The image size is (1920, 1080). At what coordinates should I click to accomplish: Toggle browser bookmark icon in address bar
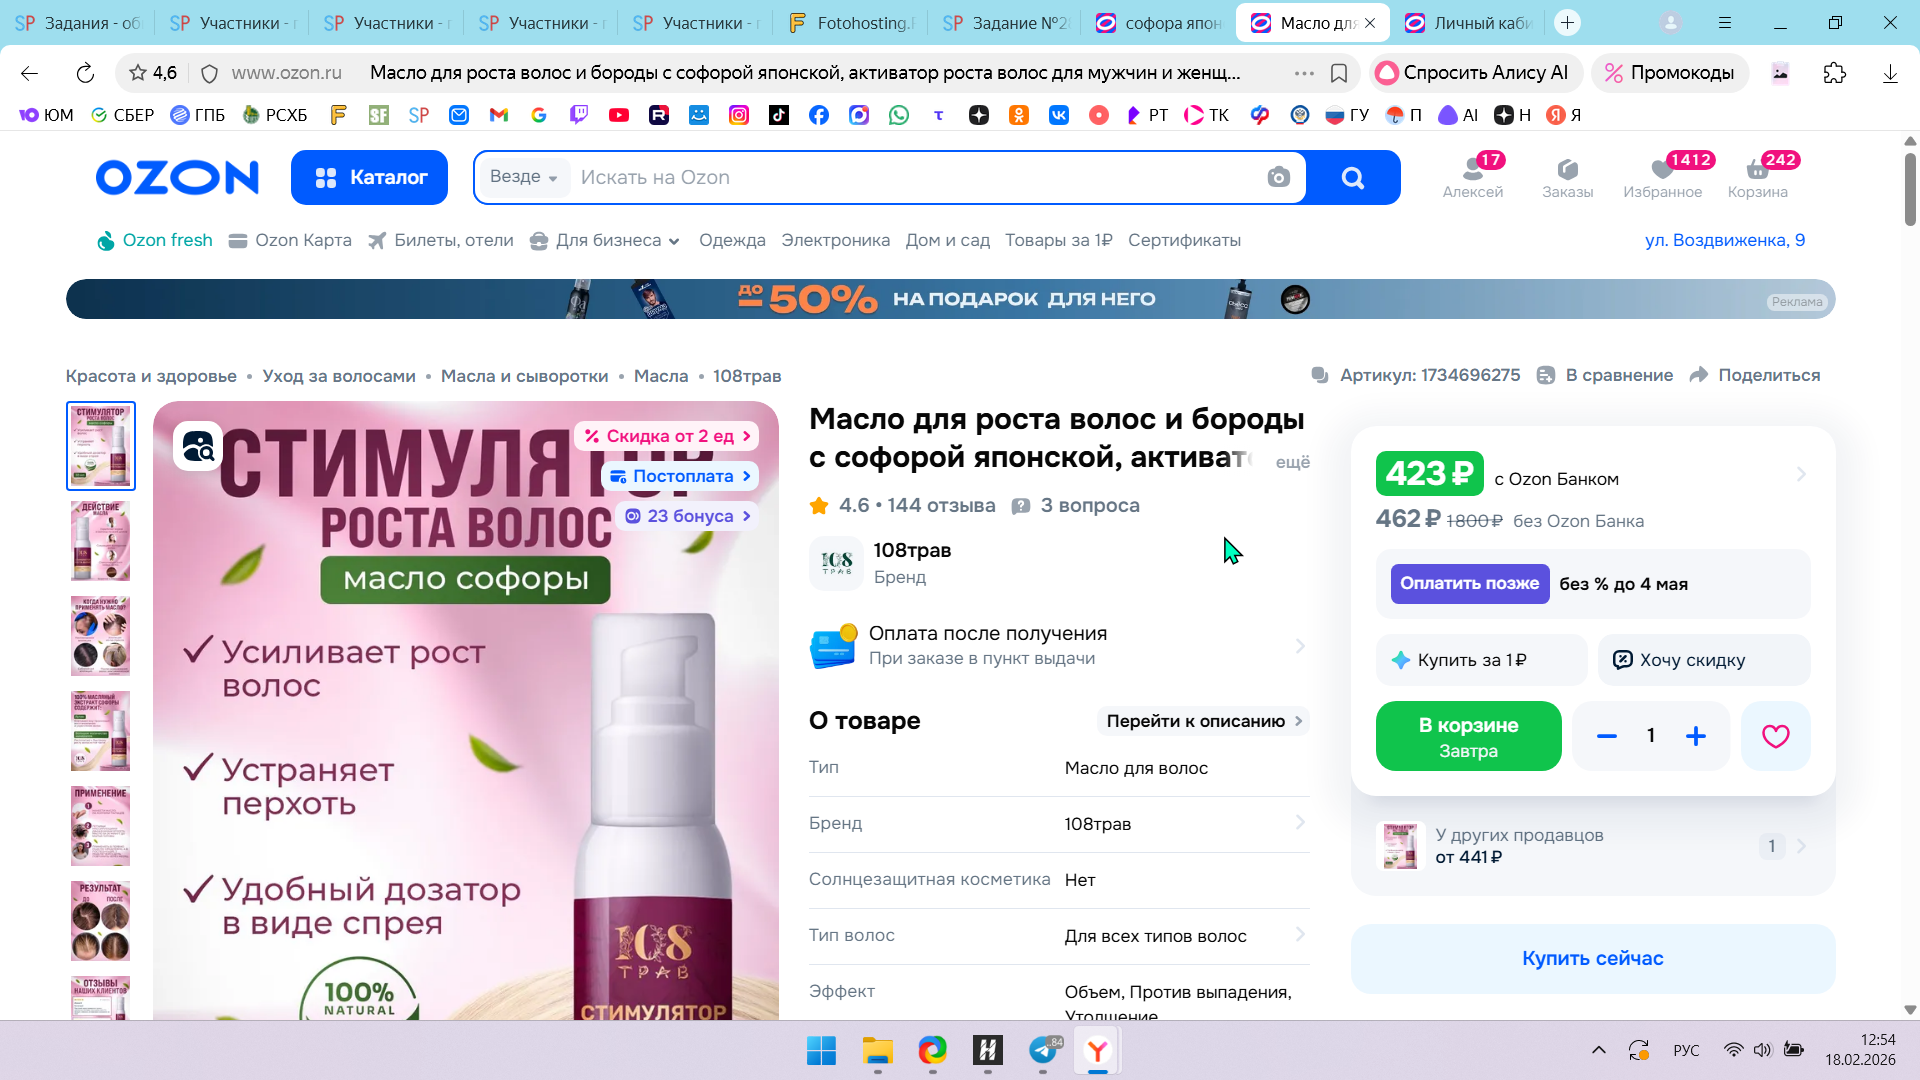pyautogui.click(x=1339, y=73)
